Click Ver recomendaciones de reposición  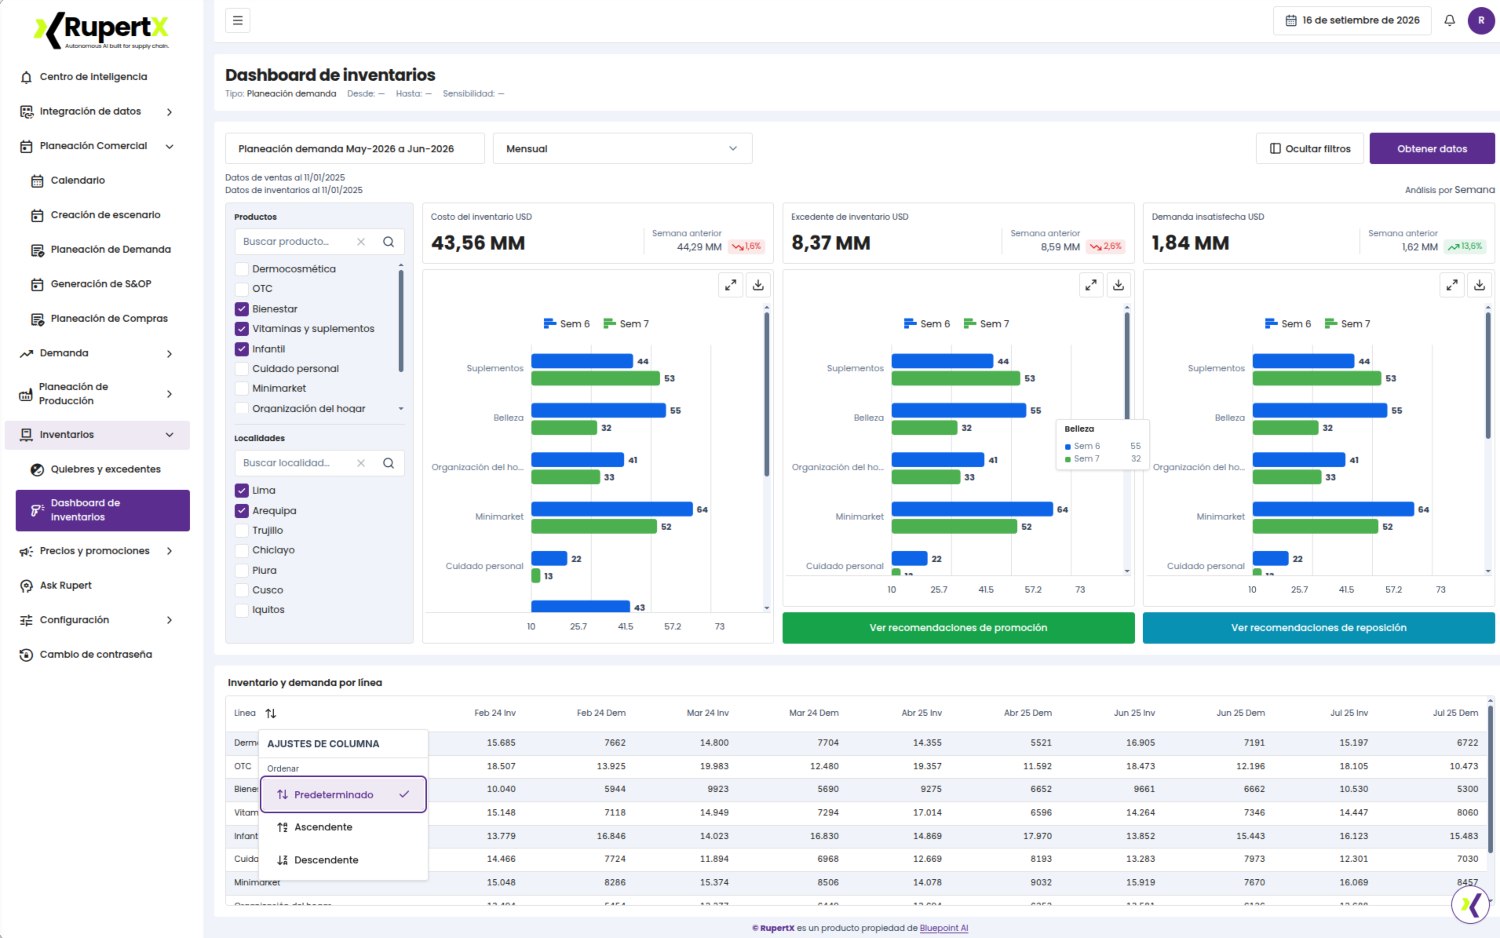(1319, 628)
